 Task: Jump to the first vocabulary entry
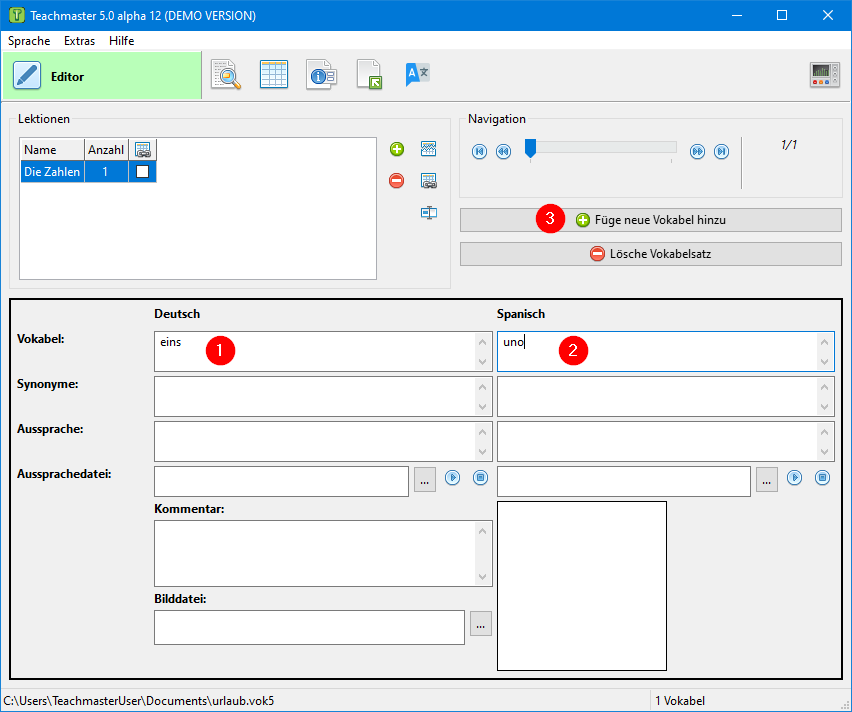480,151
